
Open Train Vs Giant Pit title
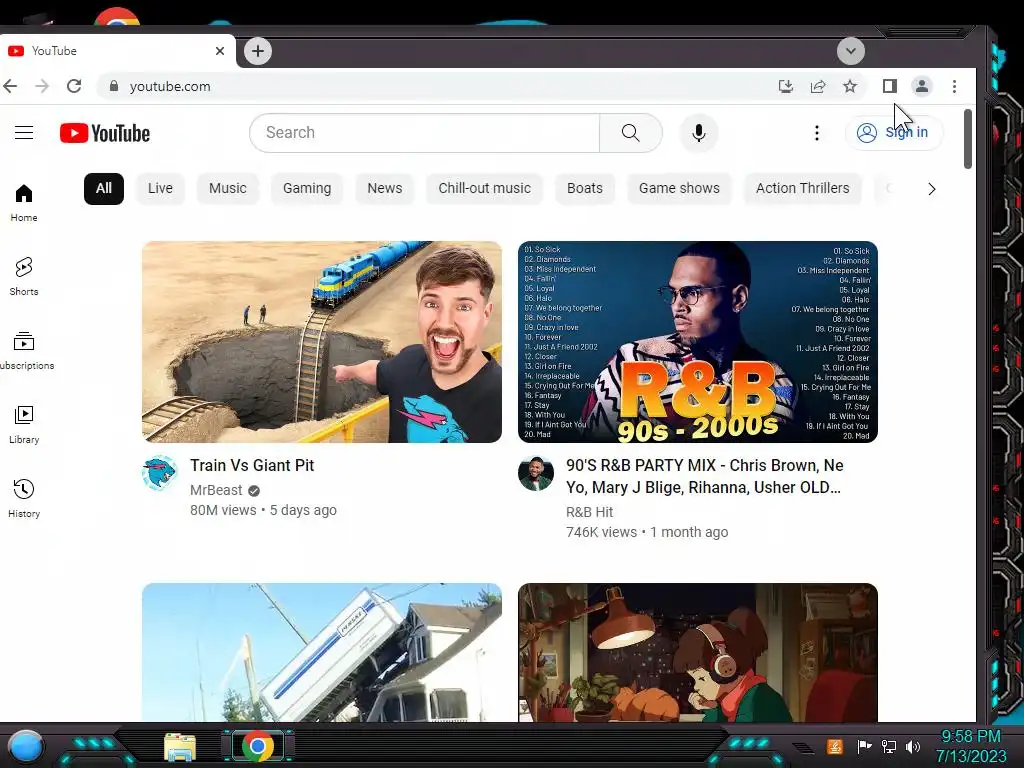tap(252, 466)
